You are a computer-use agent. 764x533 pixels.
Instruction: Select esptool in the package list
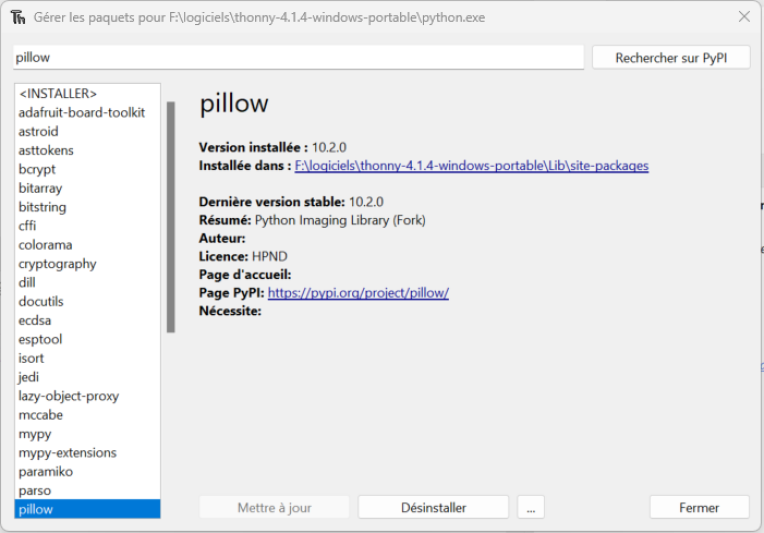(87, 339)
